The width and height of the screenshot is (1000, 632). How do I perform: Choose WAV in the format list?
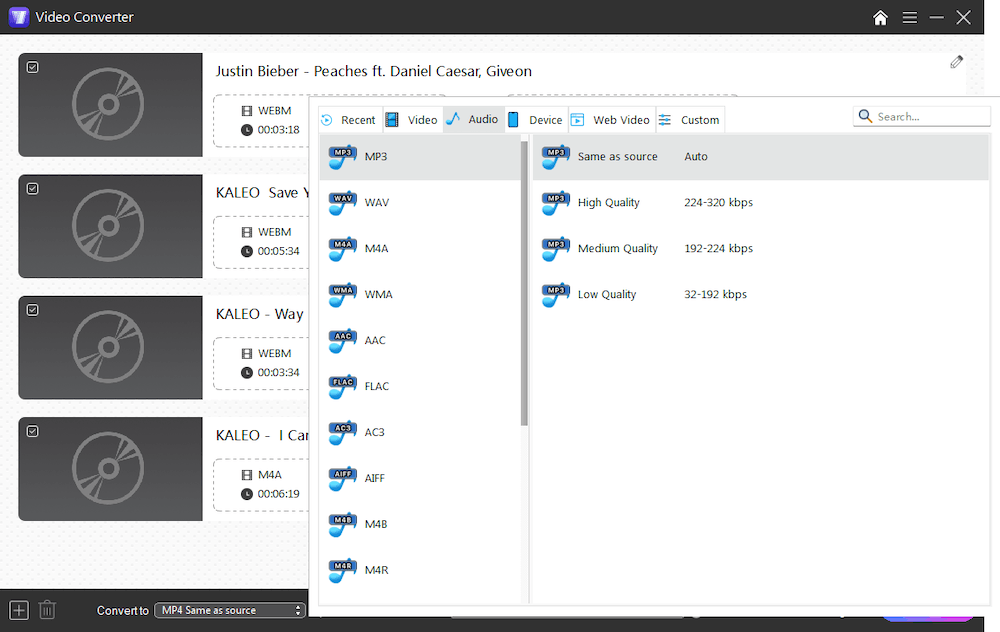[420, 203]
